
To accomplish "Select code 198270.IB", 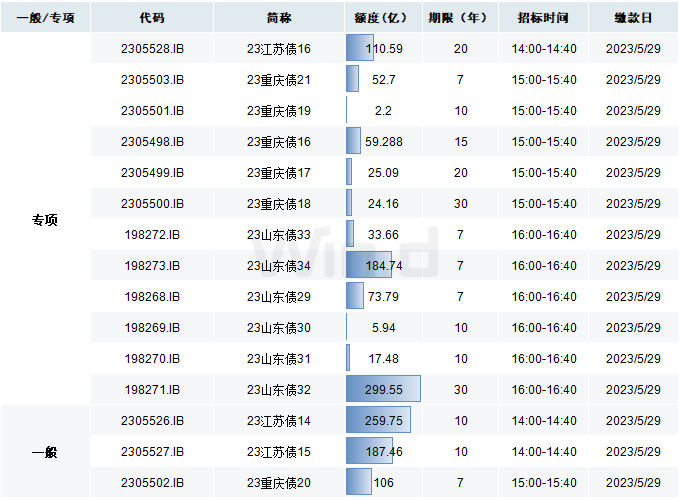I will point(152,359).
